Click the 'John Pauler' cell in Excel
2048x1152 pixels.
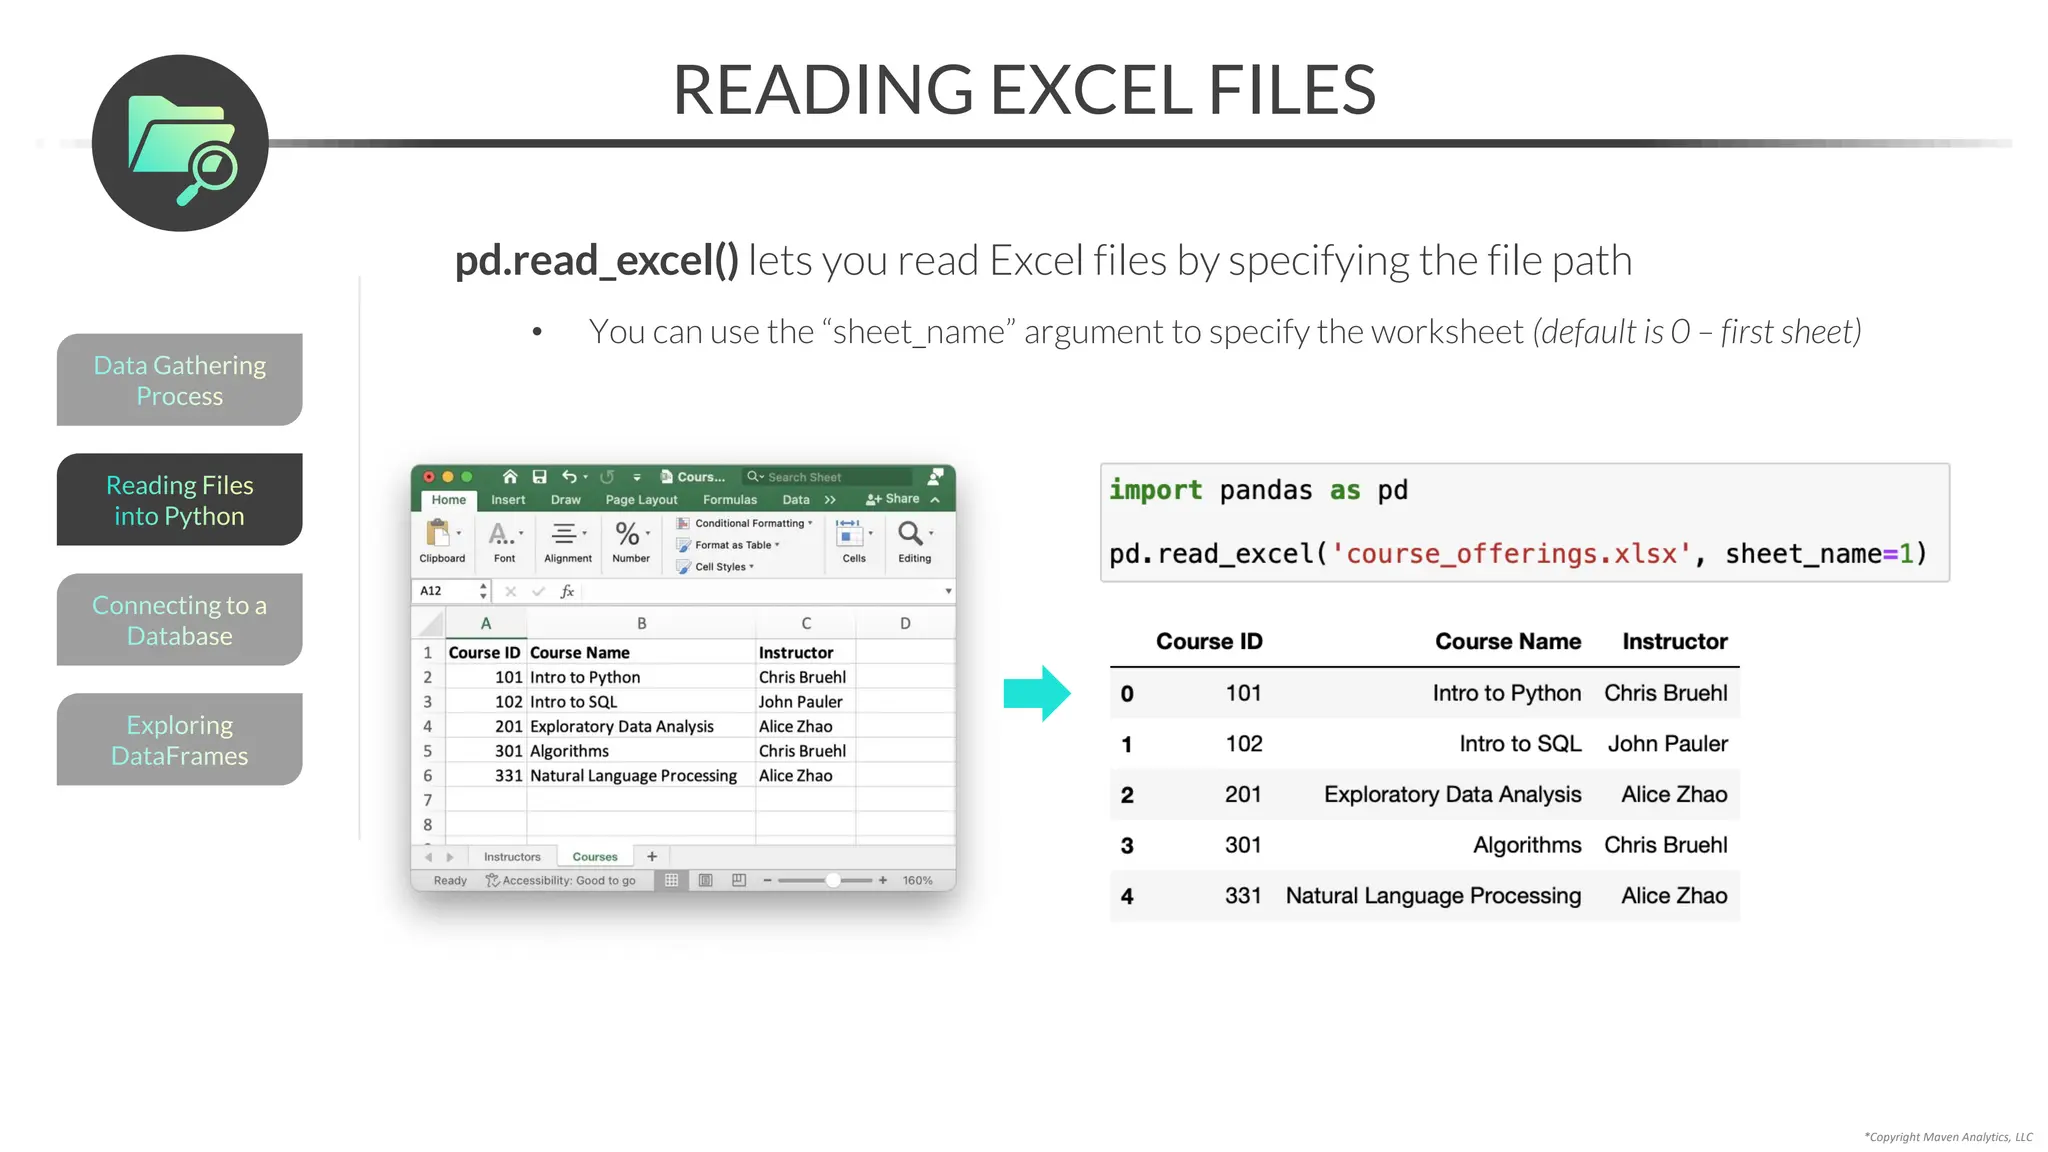pyautogui.click(x=806, y=702)
